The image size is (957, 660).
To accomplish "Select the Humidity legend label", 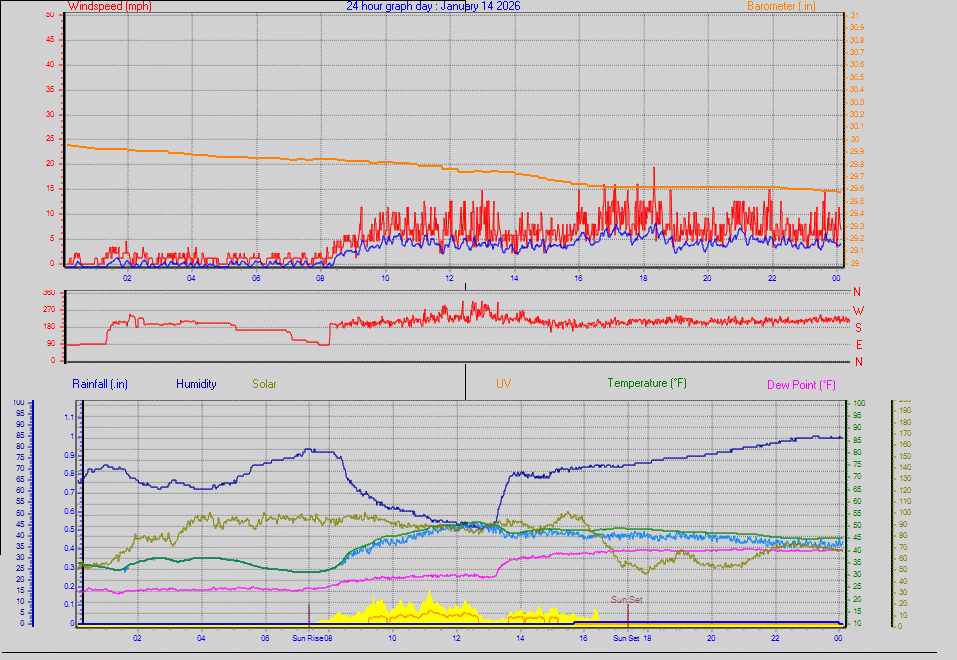I will point(196,383).
